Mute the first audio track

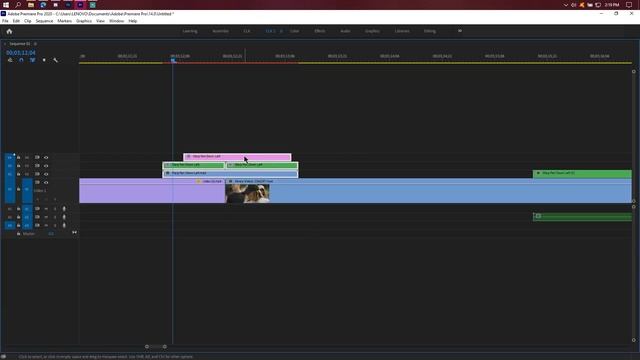[x=46, y=209]
